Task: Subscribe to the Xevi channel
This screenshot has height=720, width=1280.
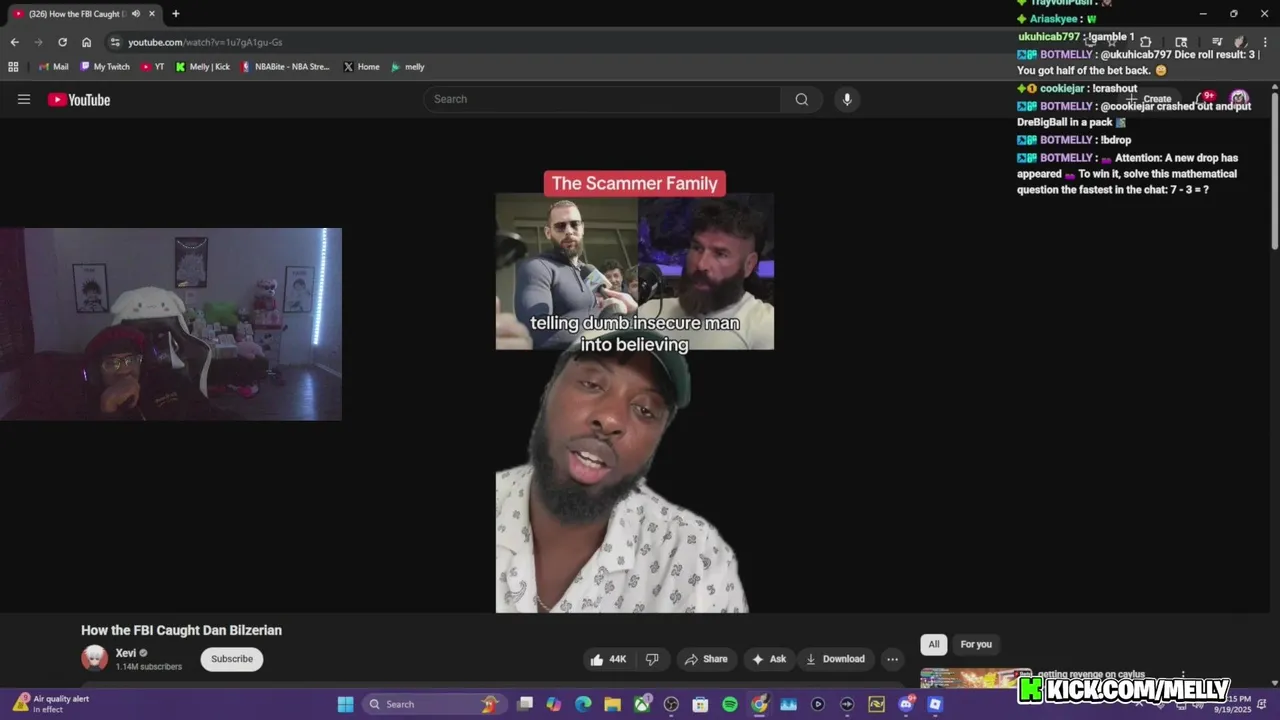Action: tap(232, 659)
